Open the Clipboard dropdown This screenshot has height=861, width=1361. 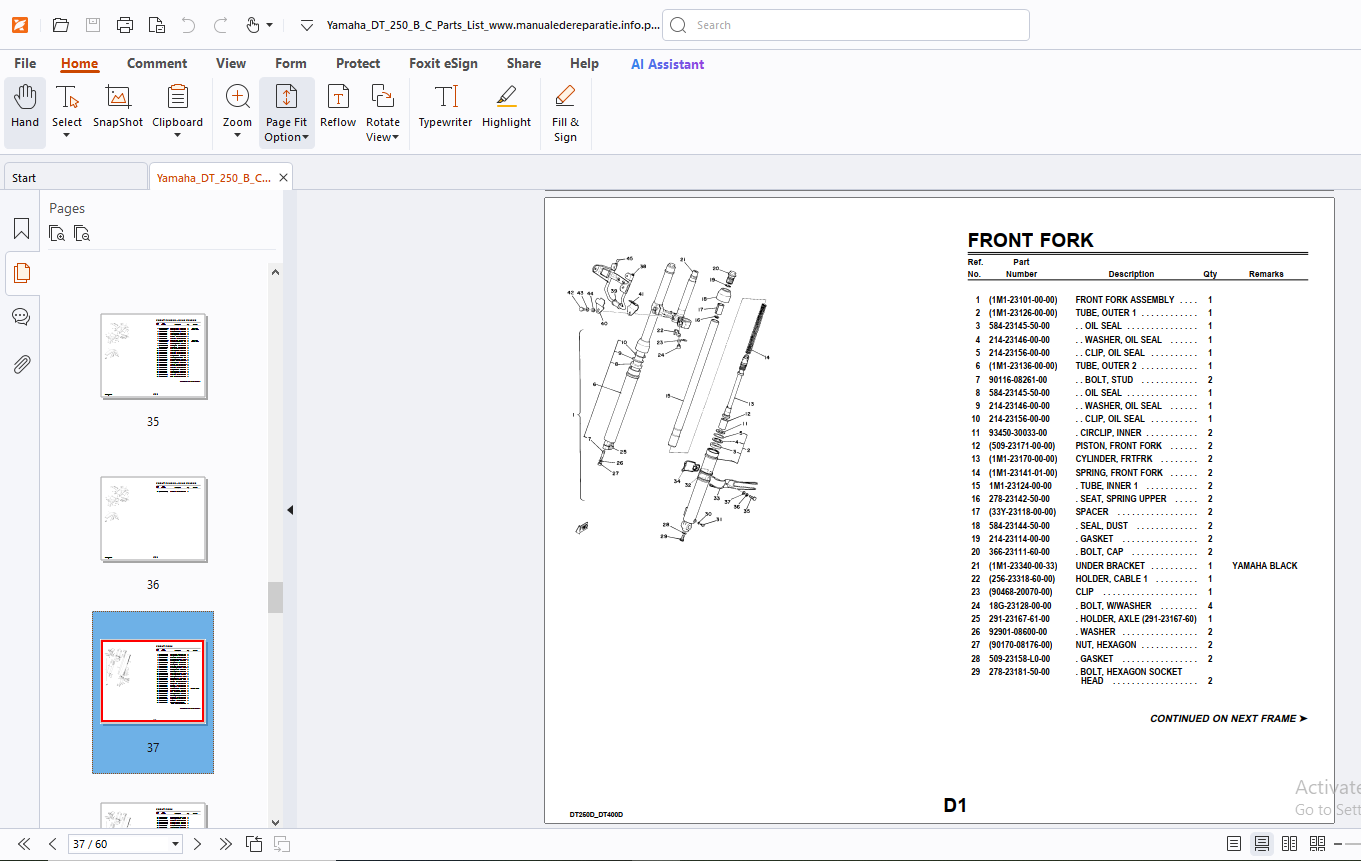click(x=177, y=135)
